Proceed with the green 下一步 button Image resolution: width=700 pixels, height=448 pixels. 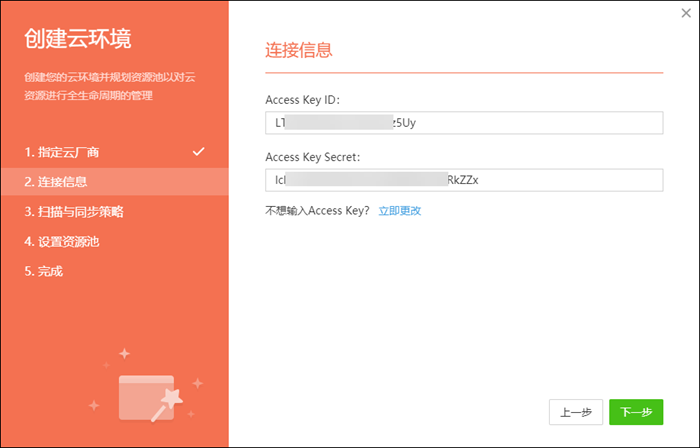[636, 412]
